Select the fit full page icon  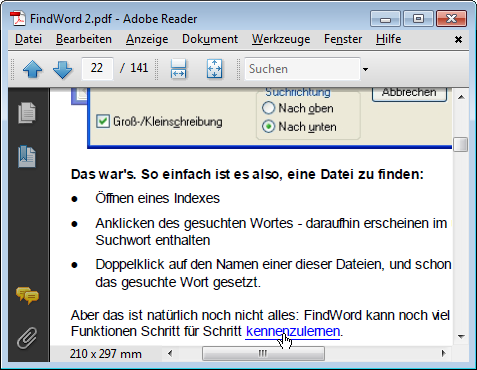pos(214,69)
